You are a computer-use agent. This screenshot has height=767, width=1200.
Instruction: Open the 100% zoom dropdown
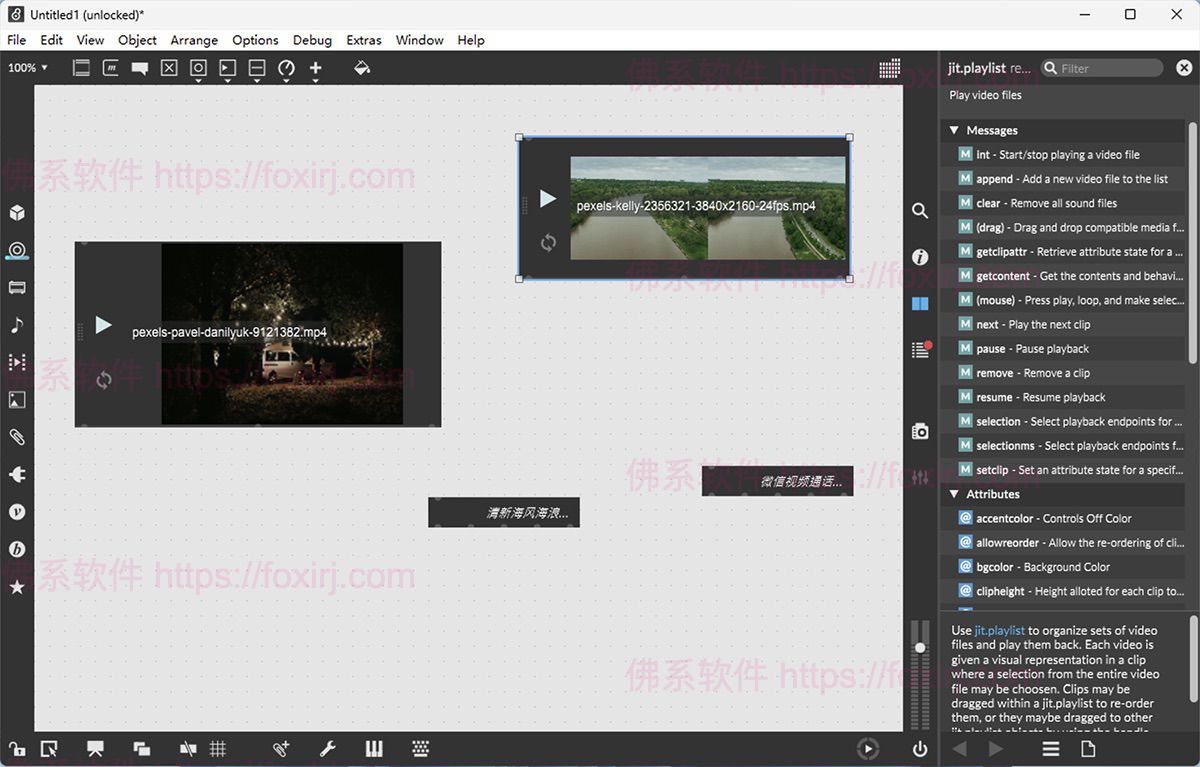click(28, 68)
